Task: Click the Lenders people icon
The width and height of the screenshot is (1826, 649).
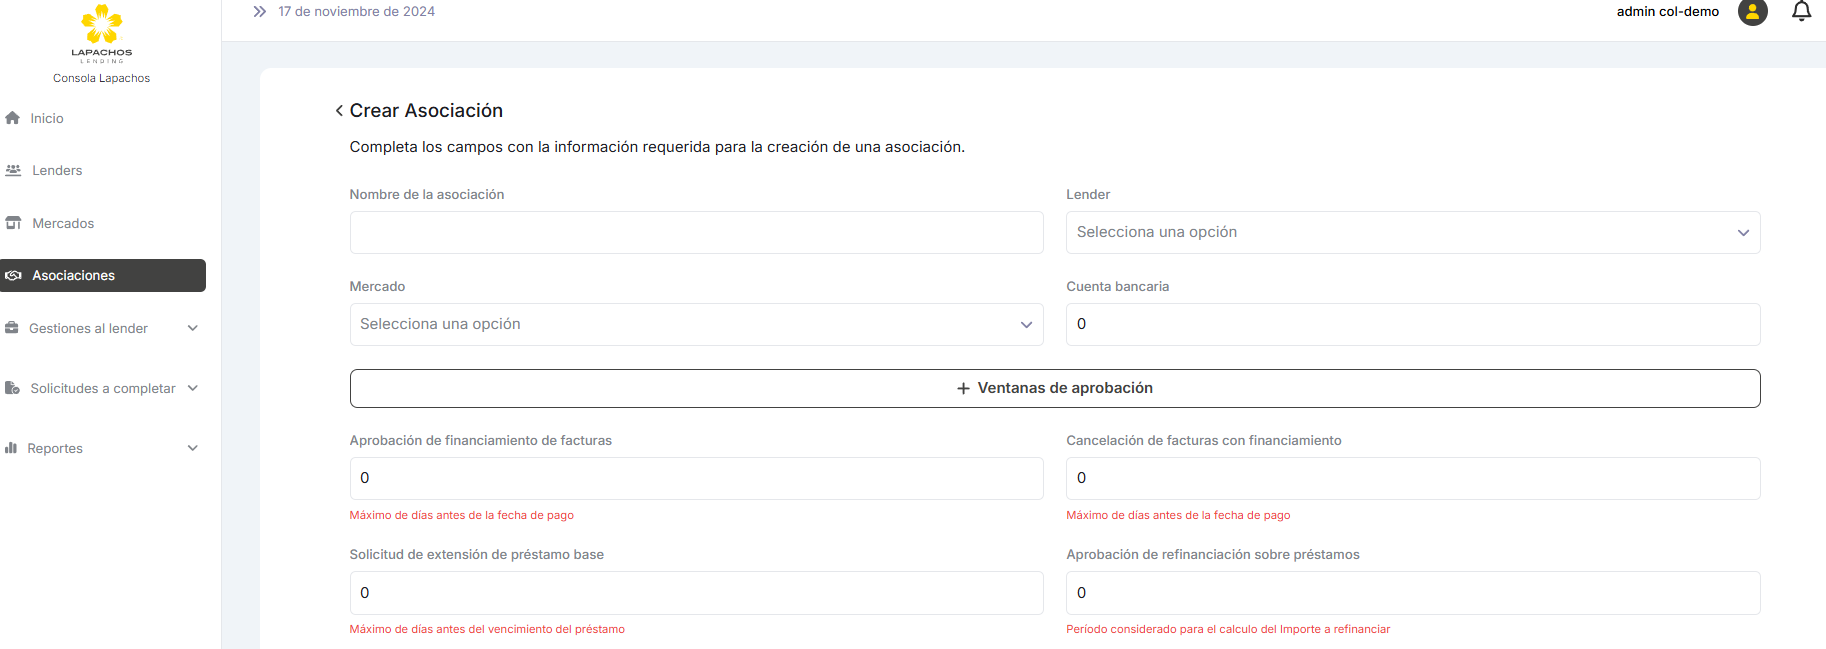Action: pos(13,171)
